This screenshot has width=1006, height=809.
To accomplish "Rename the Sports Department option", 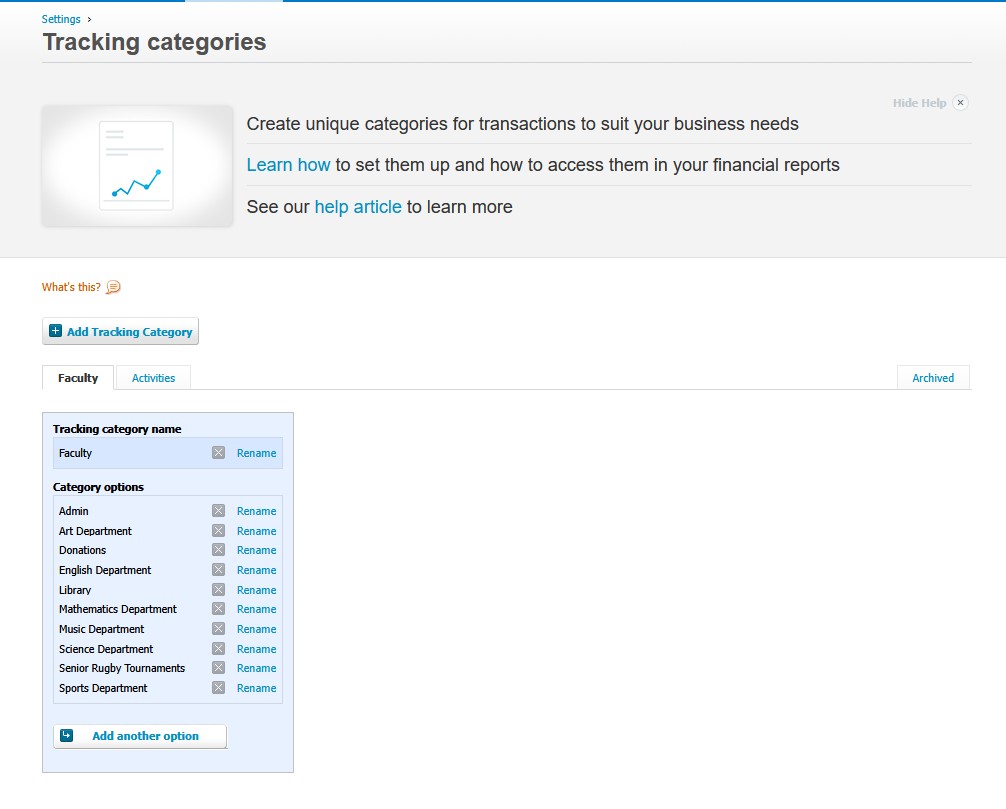I will pyautogui.click(x=256, y=688).
